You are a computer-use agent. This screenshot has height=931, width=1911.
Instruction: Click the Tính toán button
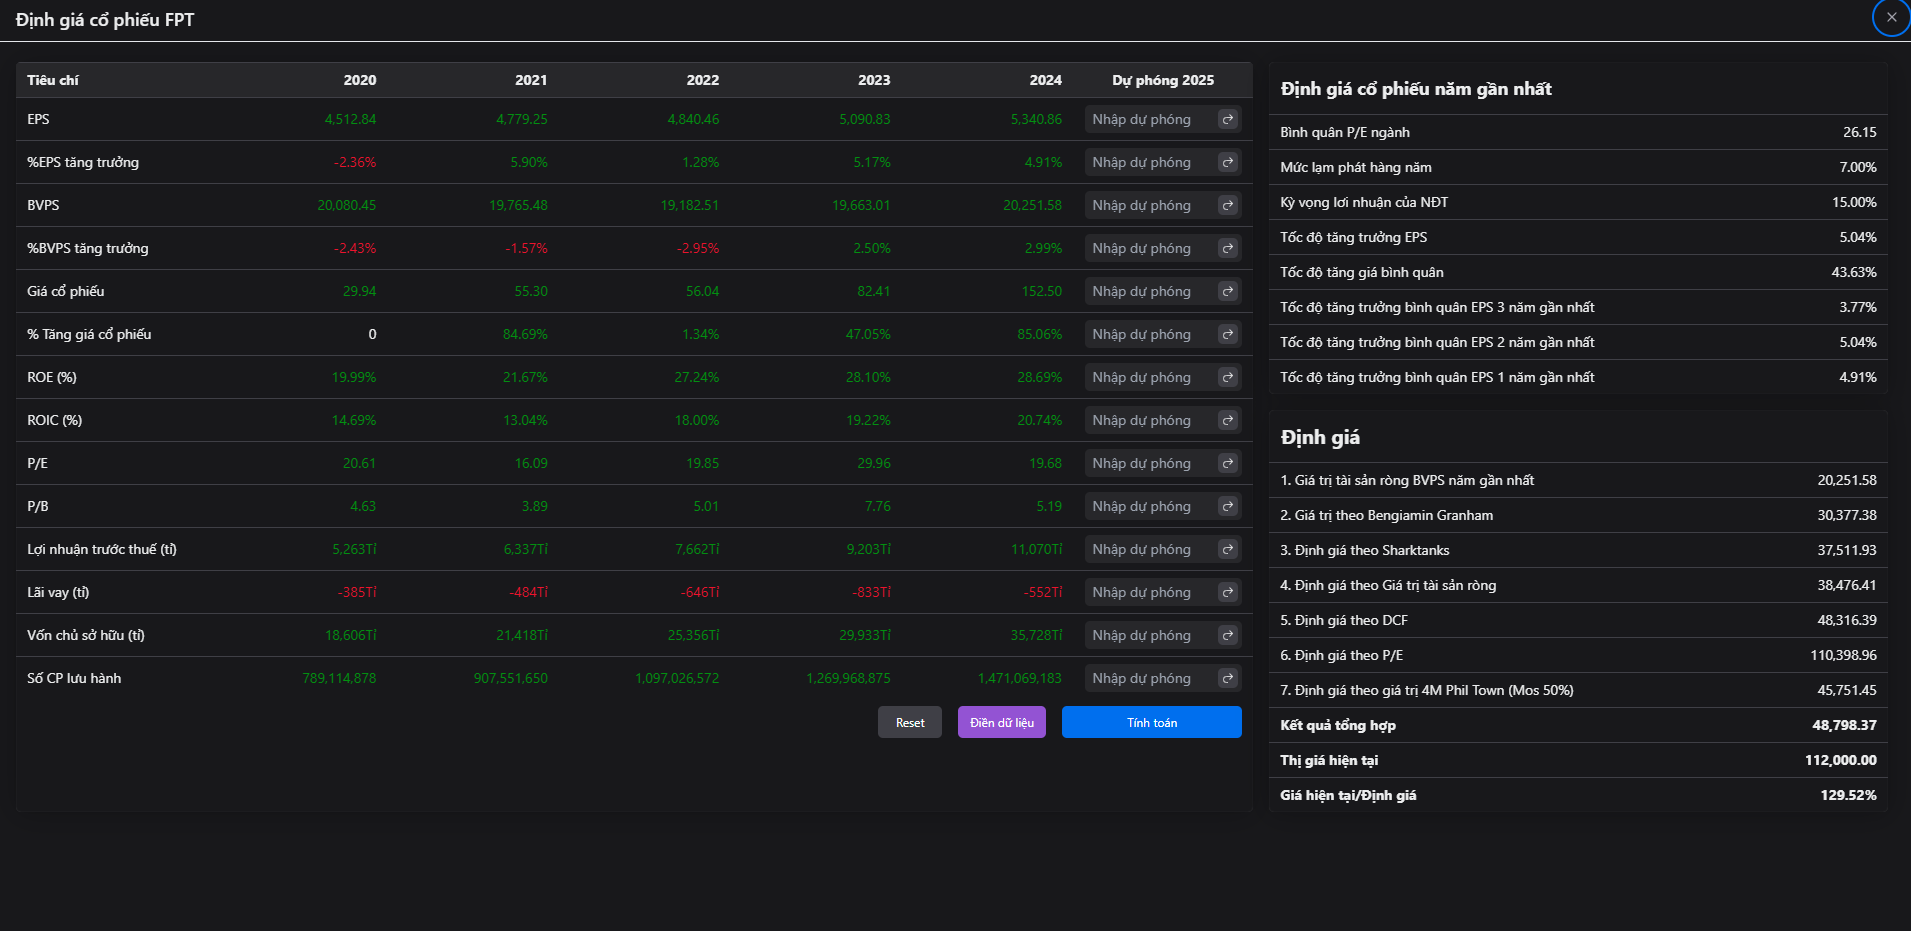click(1152, 722)
